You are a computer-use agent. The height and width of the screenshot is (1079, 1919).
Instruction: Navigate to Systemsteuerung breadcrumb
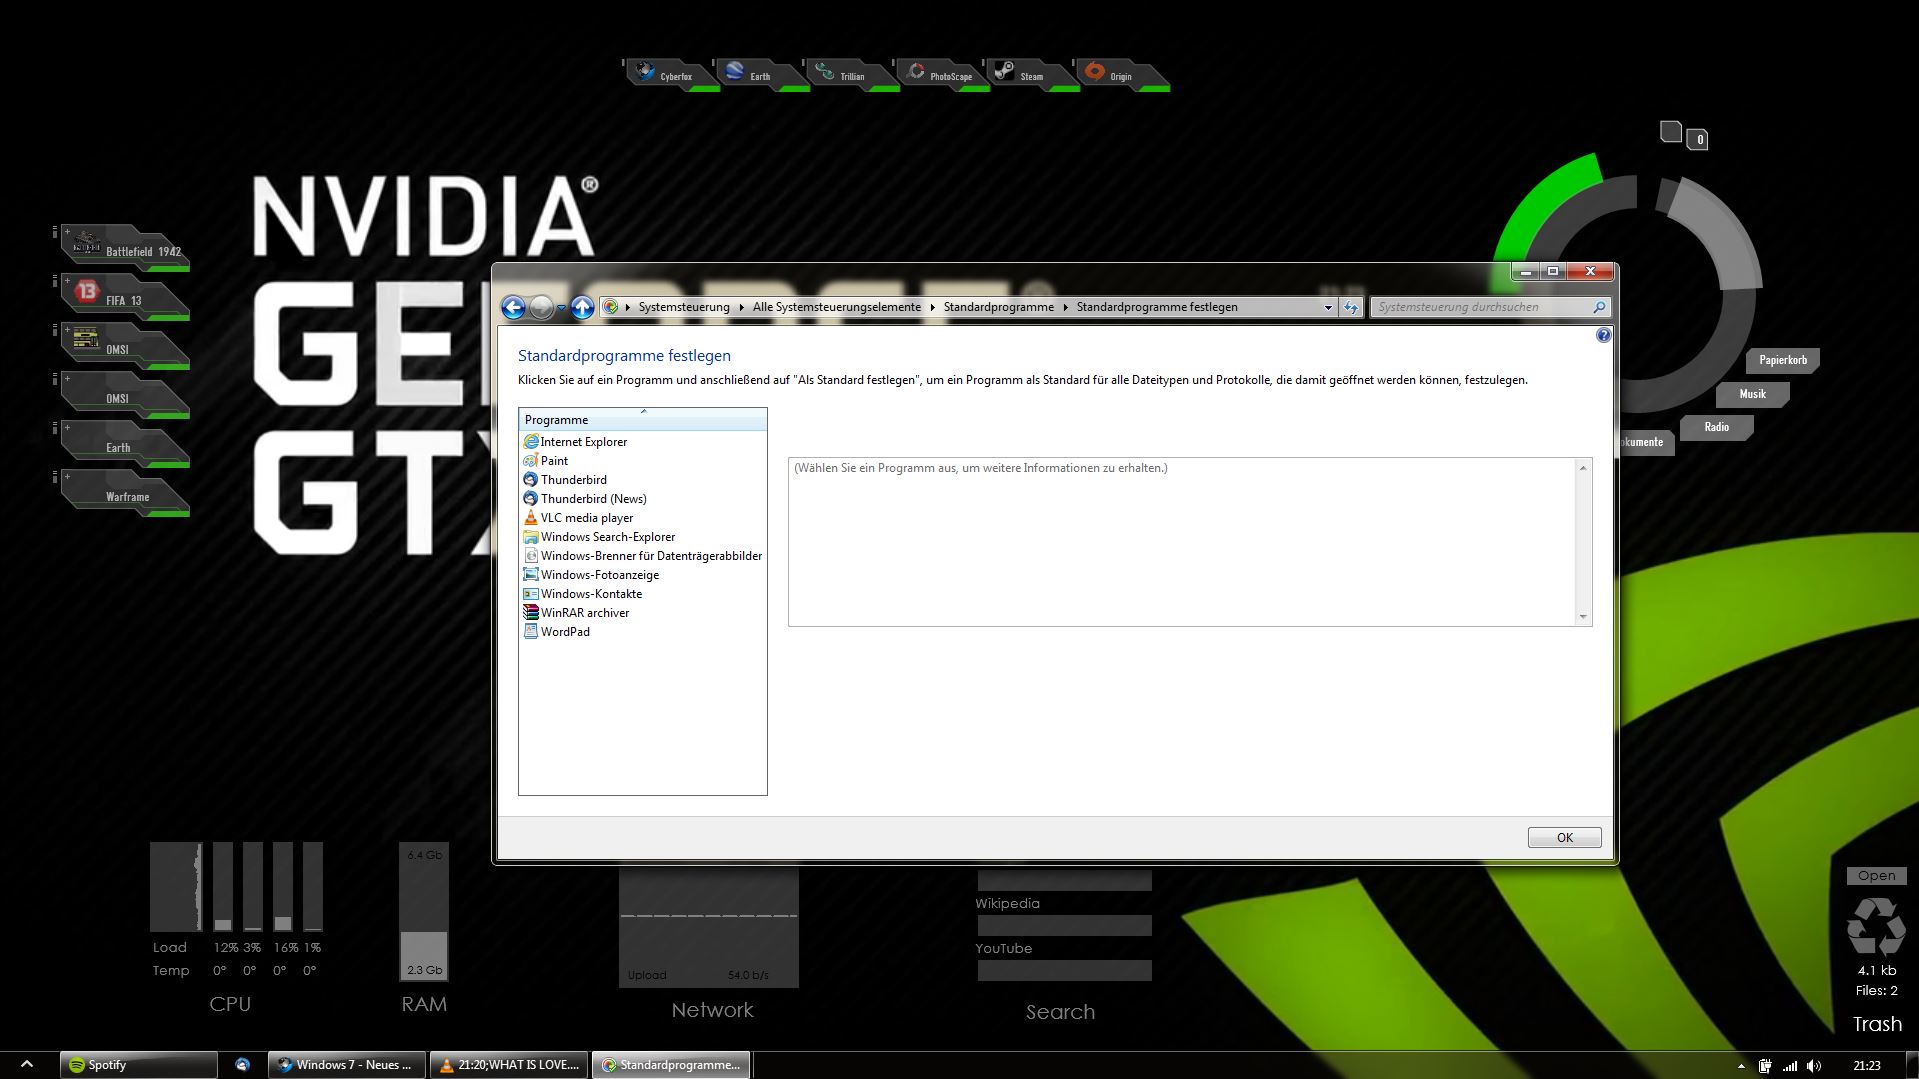click(x=684, y=307)
